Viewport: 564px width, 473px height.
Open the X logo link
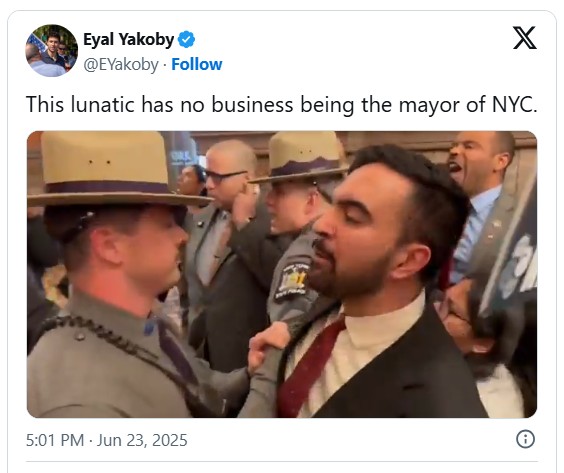(524, 38)
